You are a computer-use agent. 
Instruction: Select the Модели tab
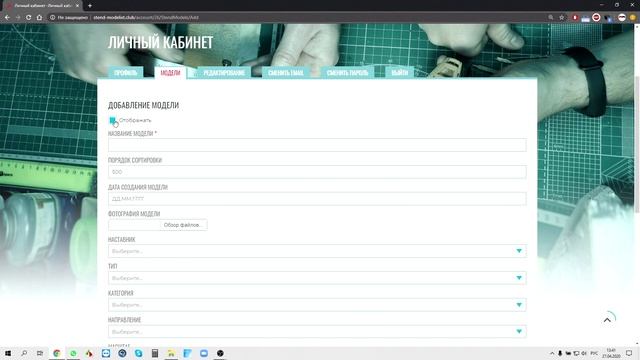point(170,73)
